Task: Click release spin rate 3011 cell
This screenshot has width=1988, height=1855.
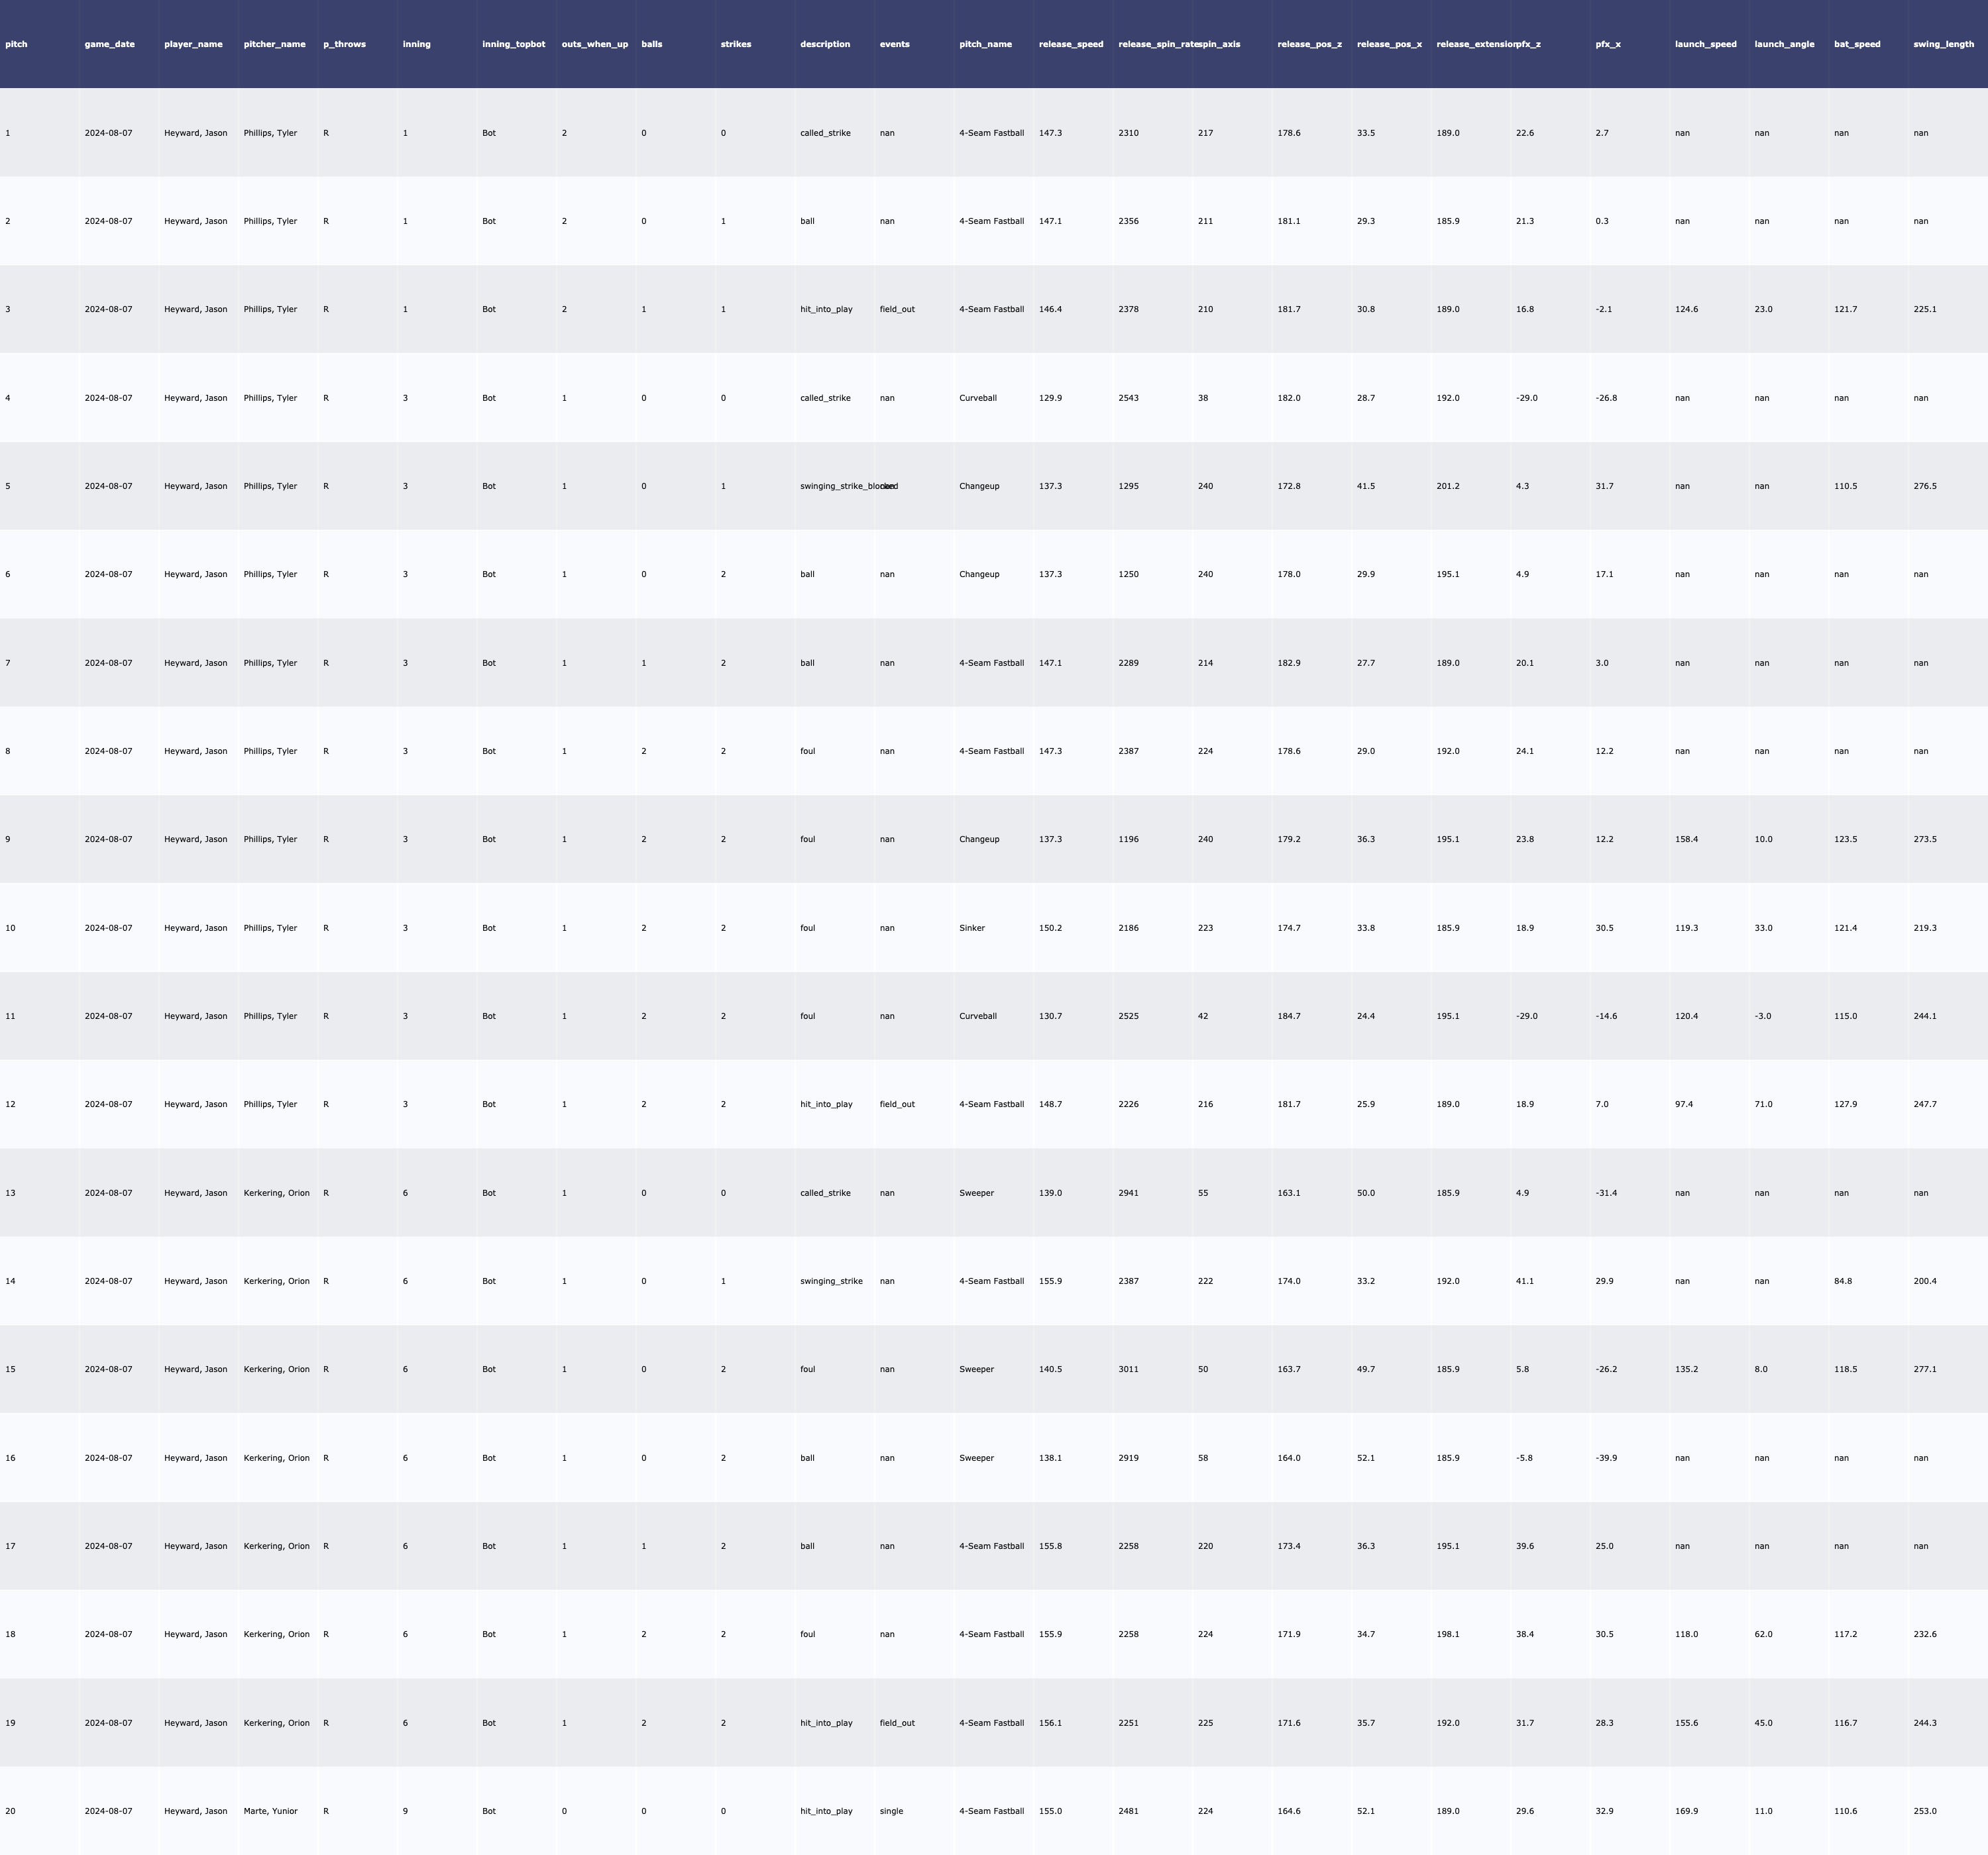Action: [x=1128, y=1369]
